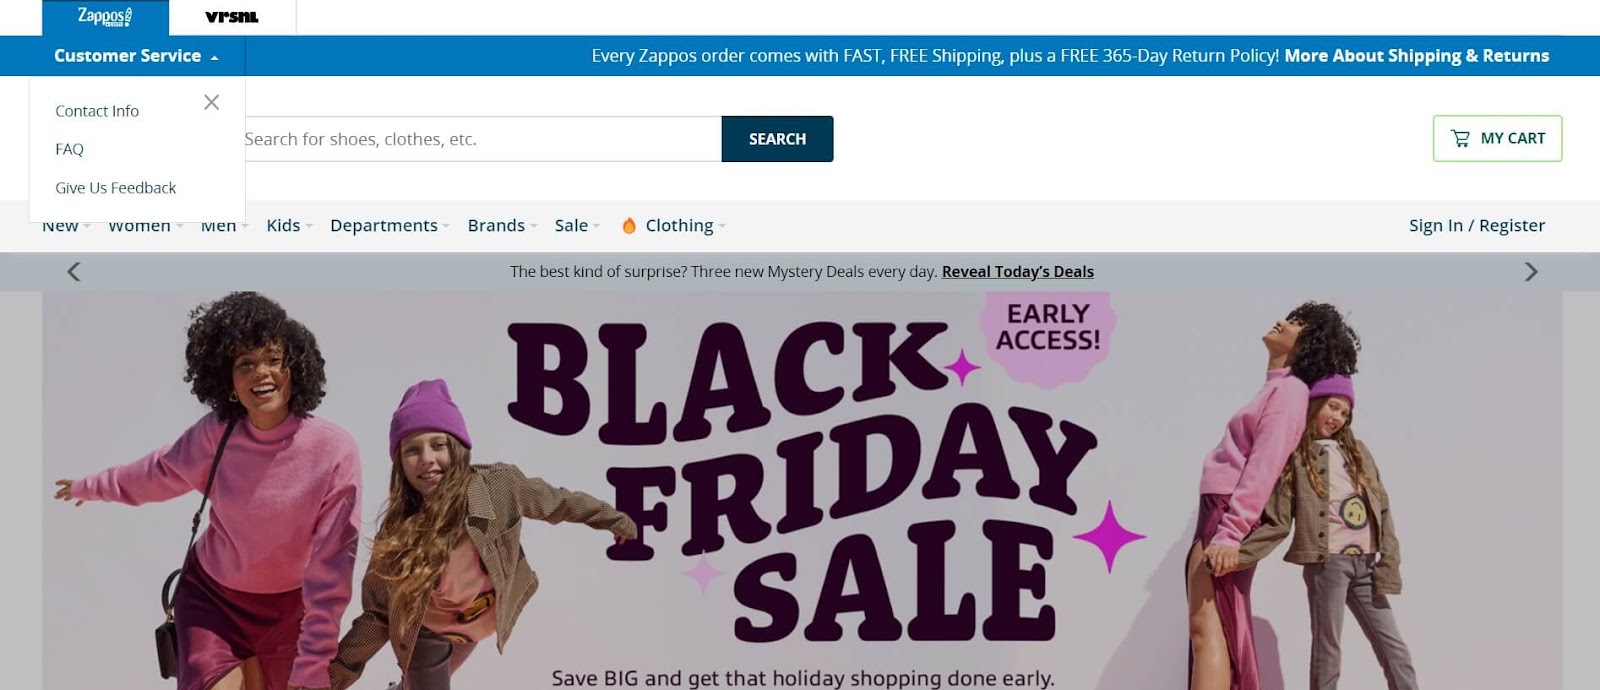Collapse the Customer Service menu
Viewport: 1600px width, 690px height.
coord(136,56)
